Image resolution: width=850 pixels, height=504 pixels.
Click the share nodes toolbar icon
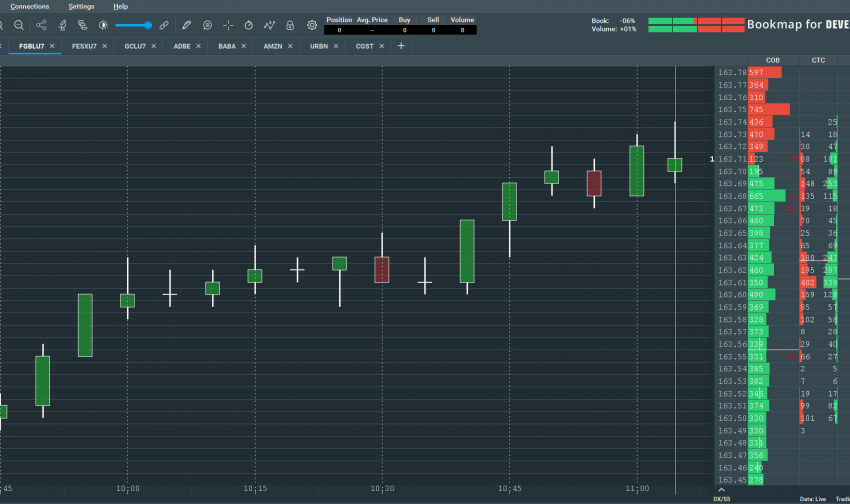(x=41, y=25)
